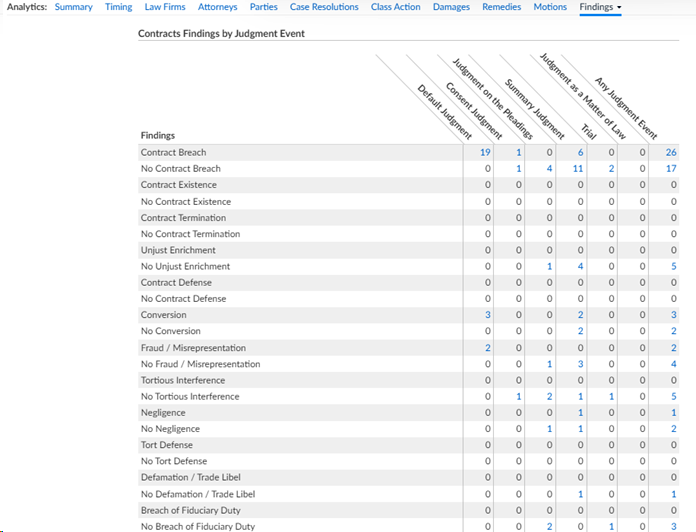This screenshot has height=532, width=696.
Task: Select the Defamation / Trade Libel row label
Action: pyautogui.click(x=191, y=477)
